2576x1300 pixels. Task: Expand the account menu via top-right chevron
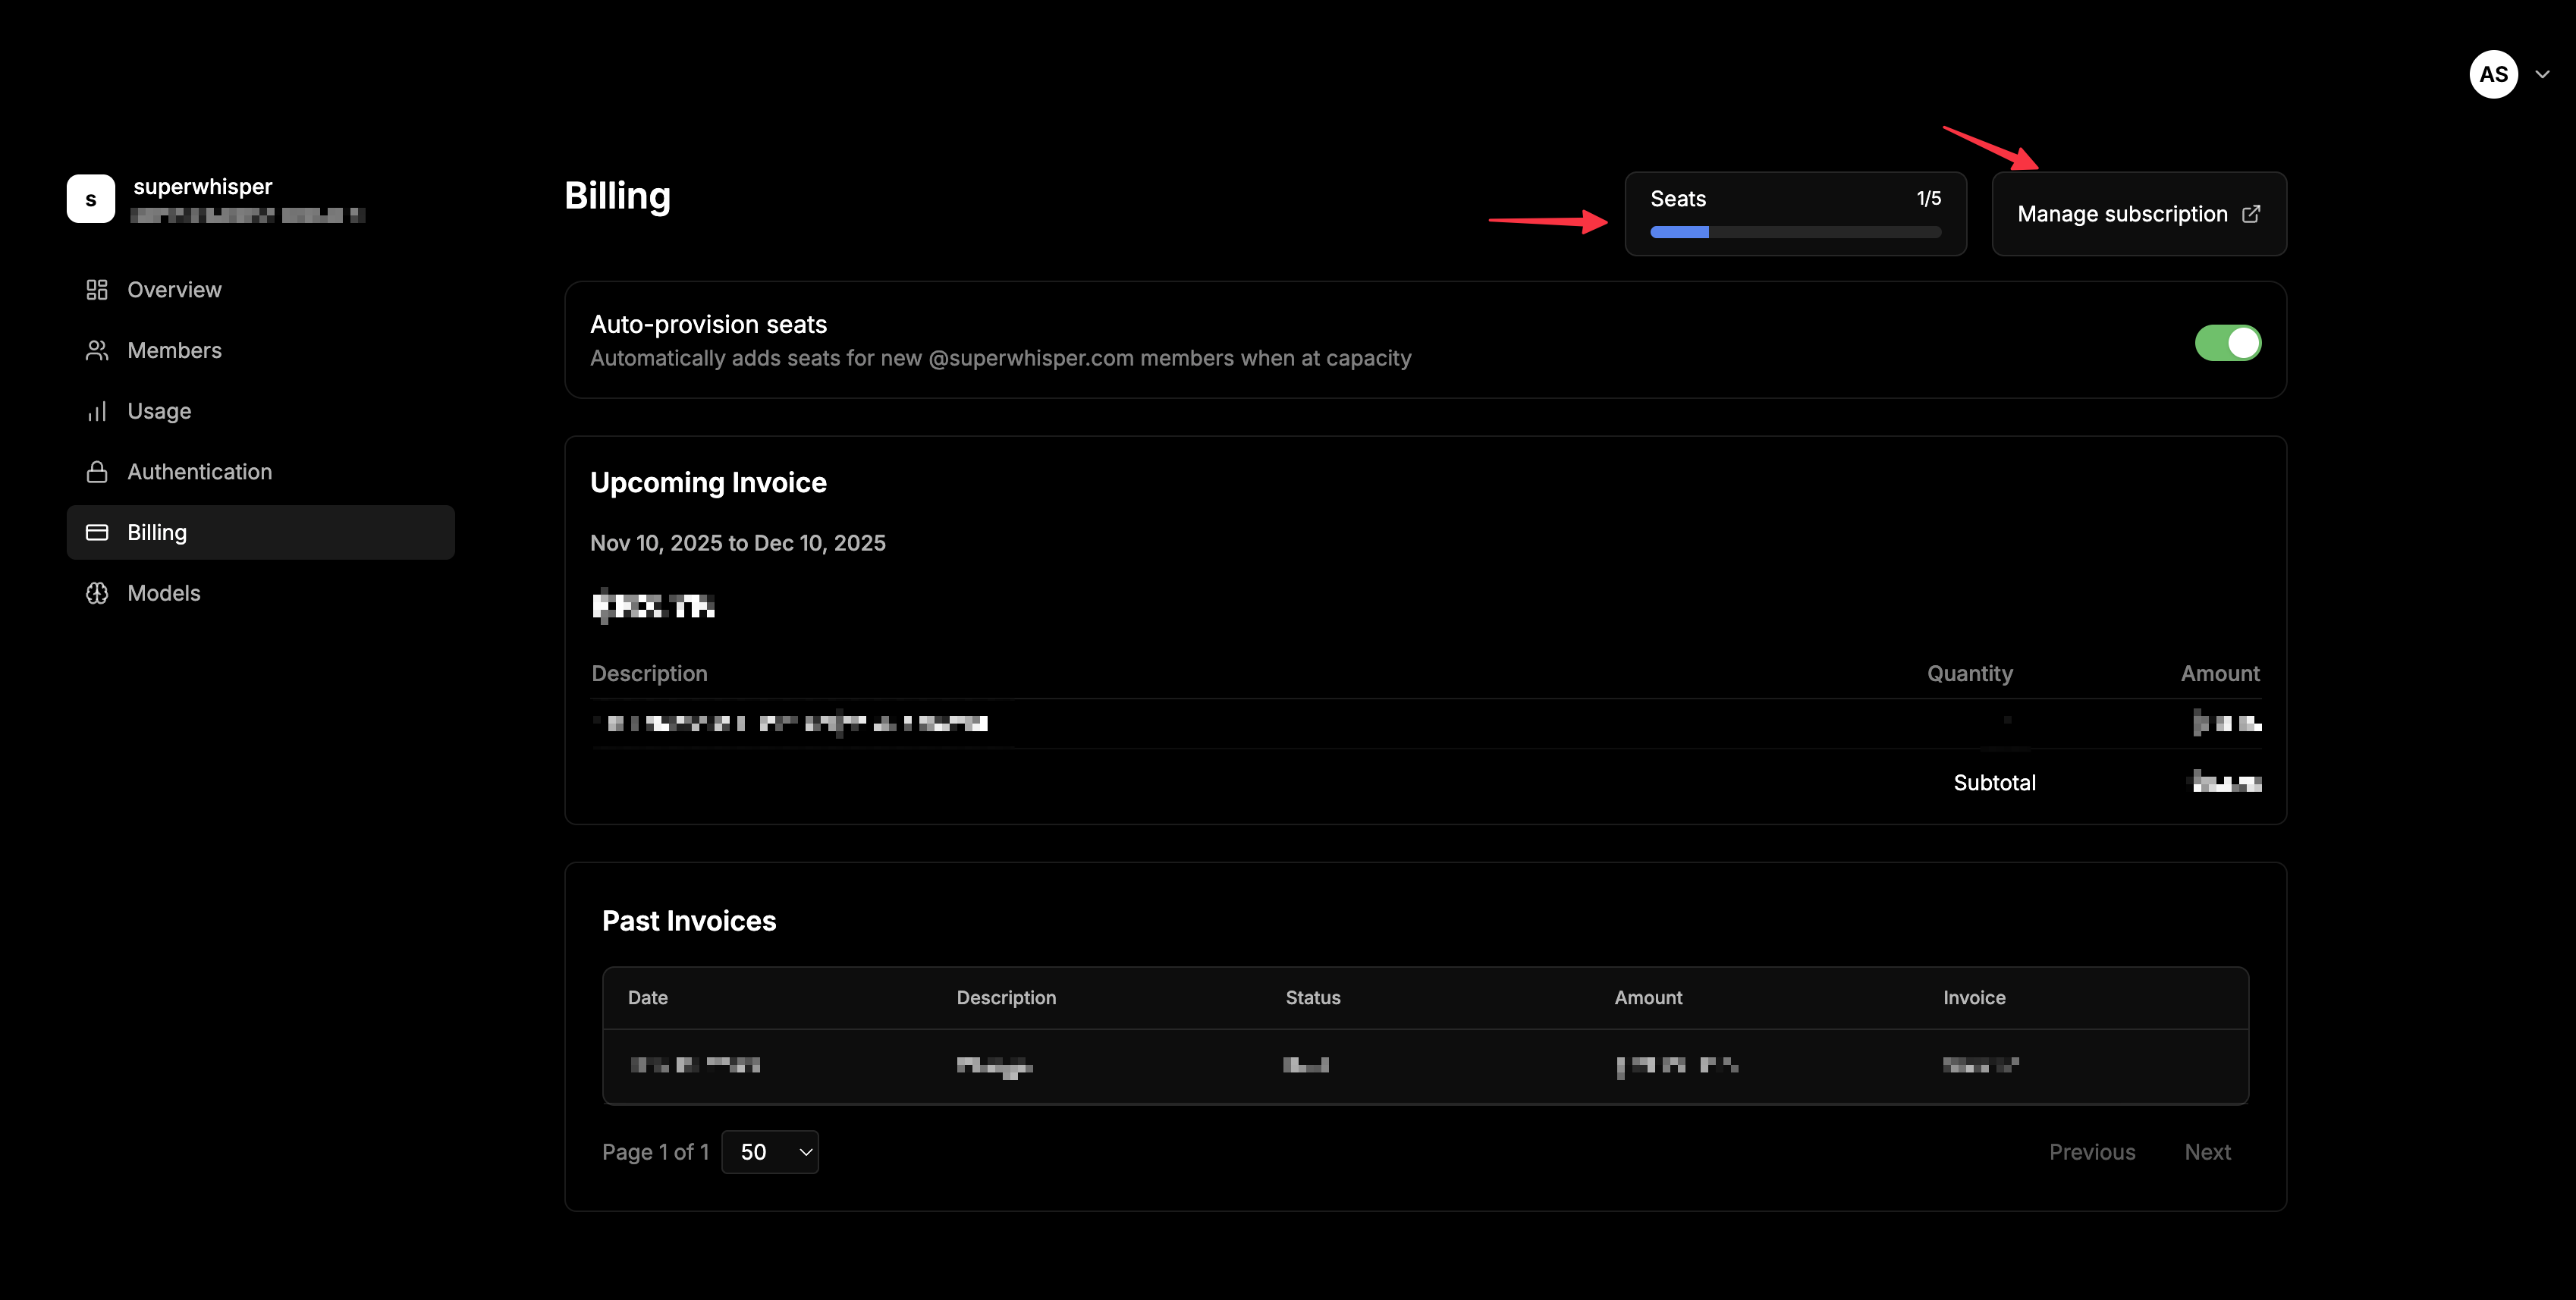click(x=2543, y=74)
